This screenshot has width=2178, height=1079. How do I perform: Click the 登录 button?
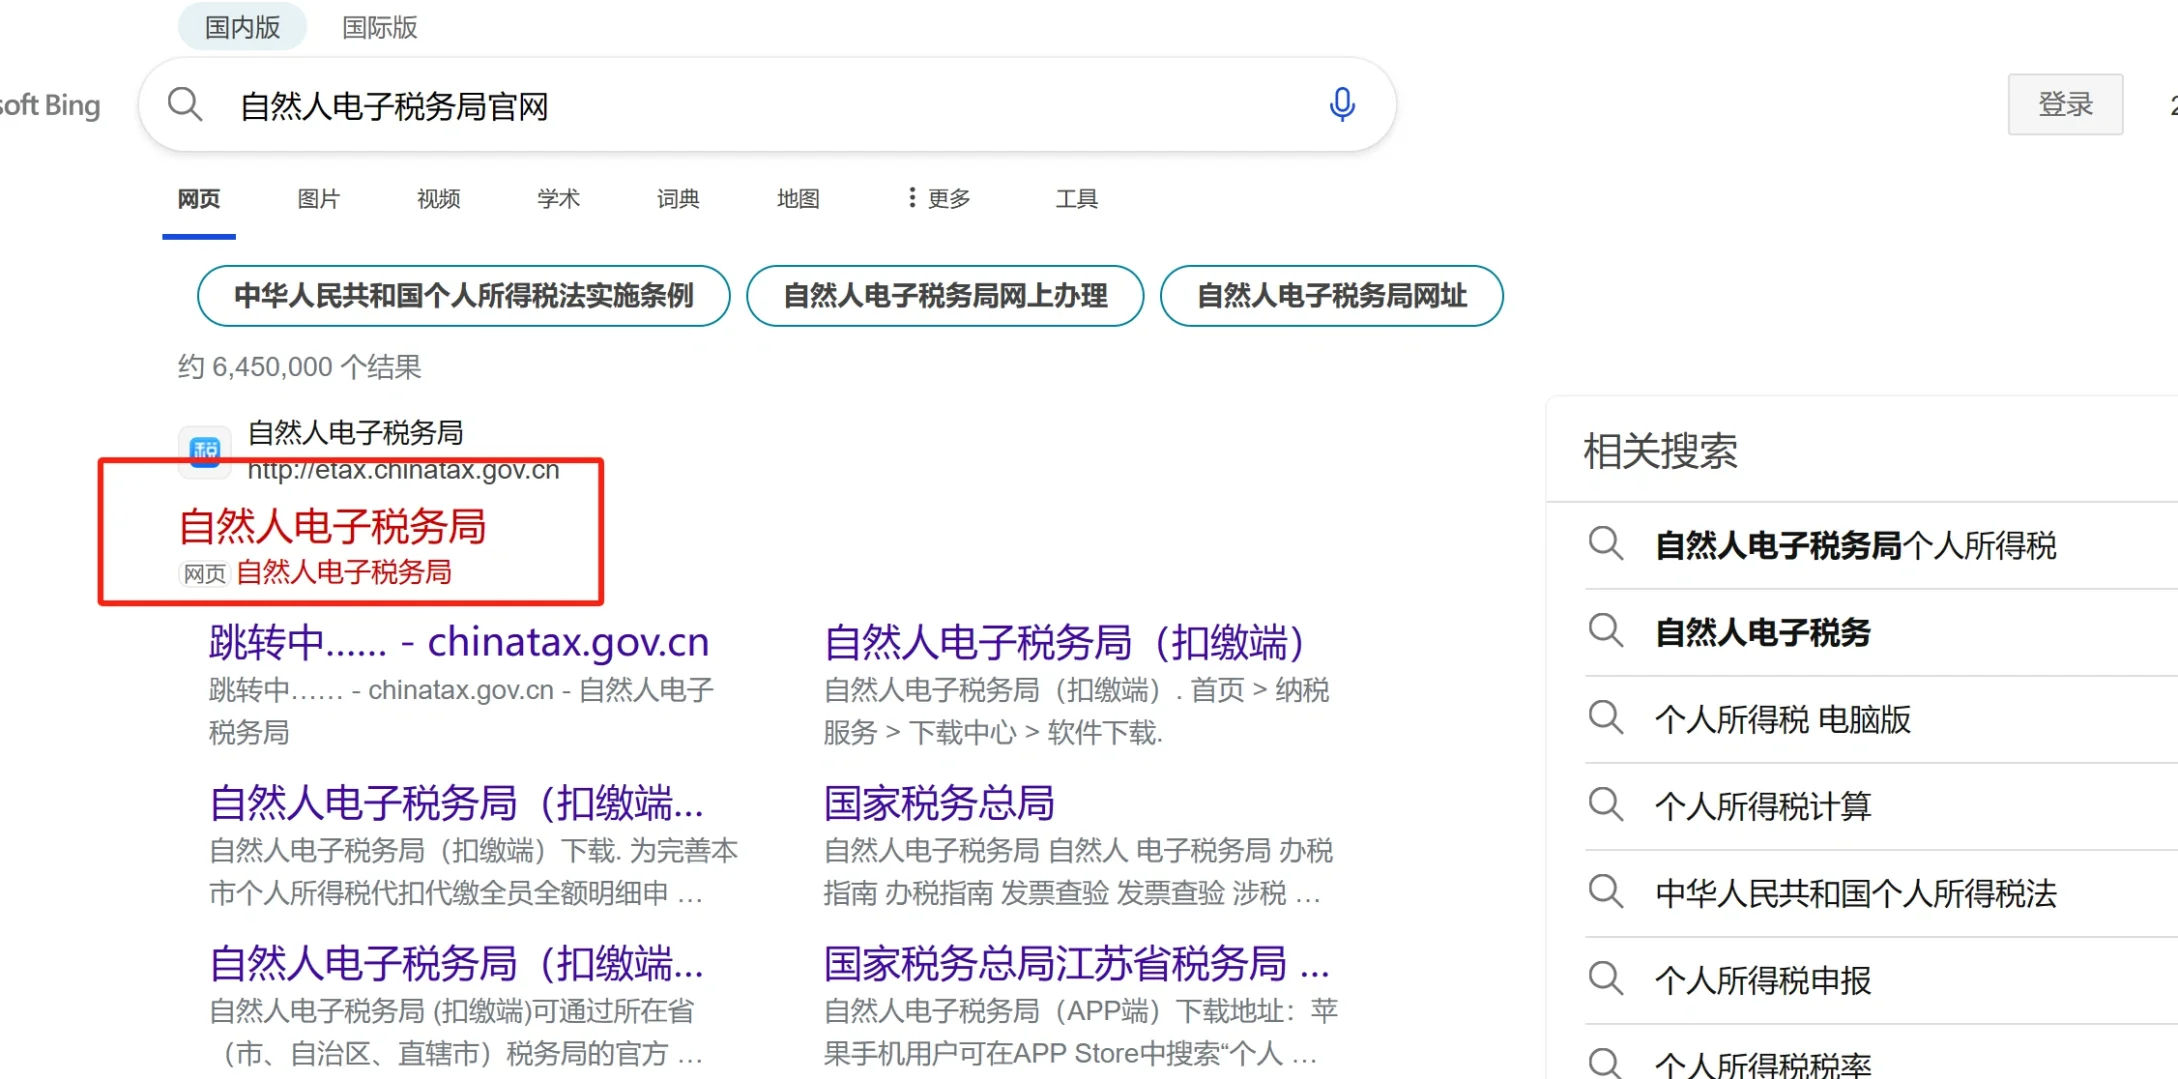pyautogui.click(x=2065, y=104)
